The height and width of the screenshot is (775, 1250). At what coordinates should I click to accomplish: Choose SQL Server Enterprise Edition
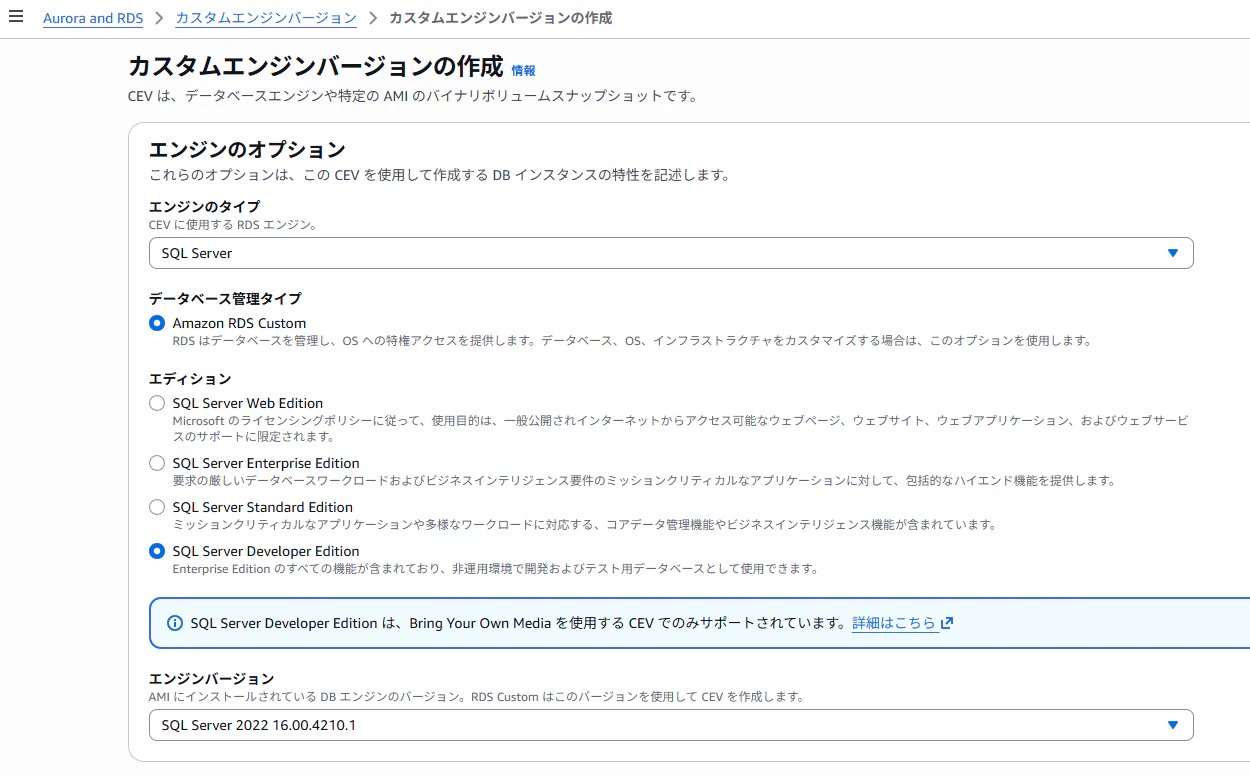coord(157,463)
